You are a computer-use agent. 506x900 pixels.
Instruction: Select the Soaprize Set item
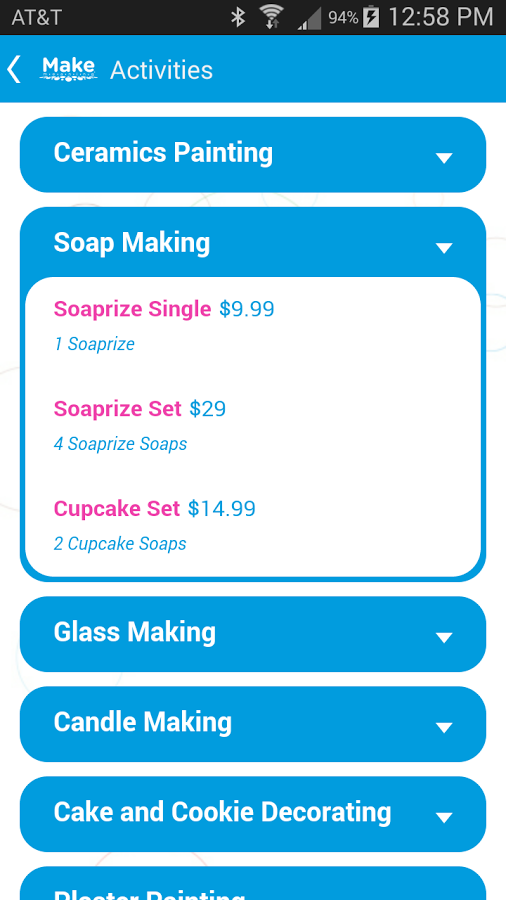click(253, 425)
